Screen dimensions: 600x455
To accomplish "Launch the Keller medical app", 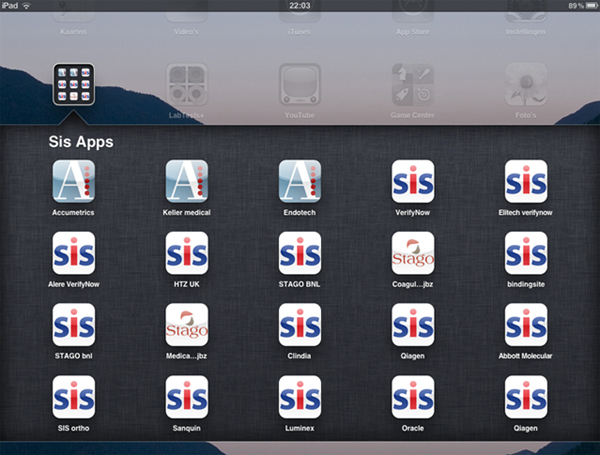I will (x=186, y=181).
